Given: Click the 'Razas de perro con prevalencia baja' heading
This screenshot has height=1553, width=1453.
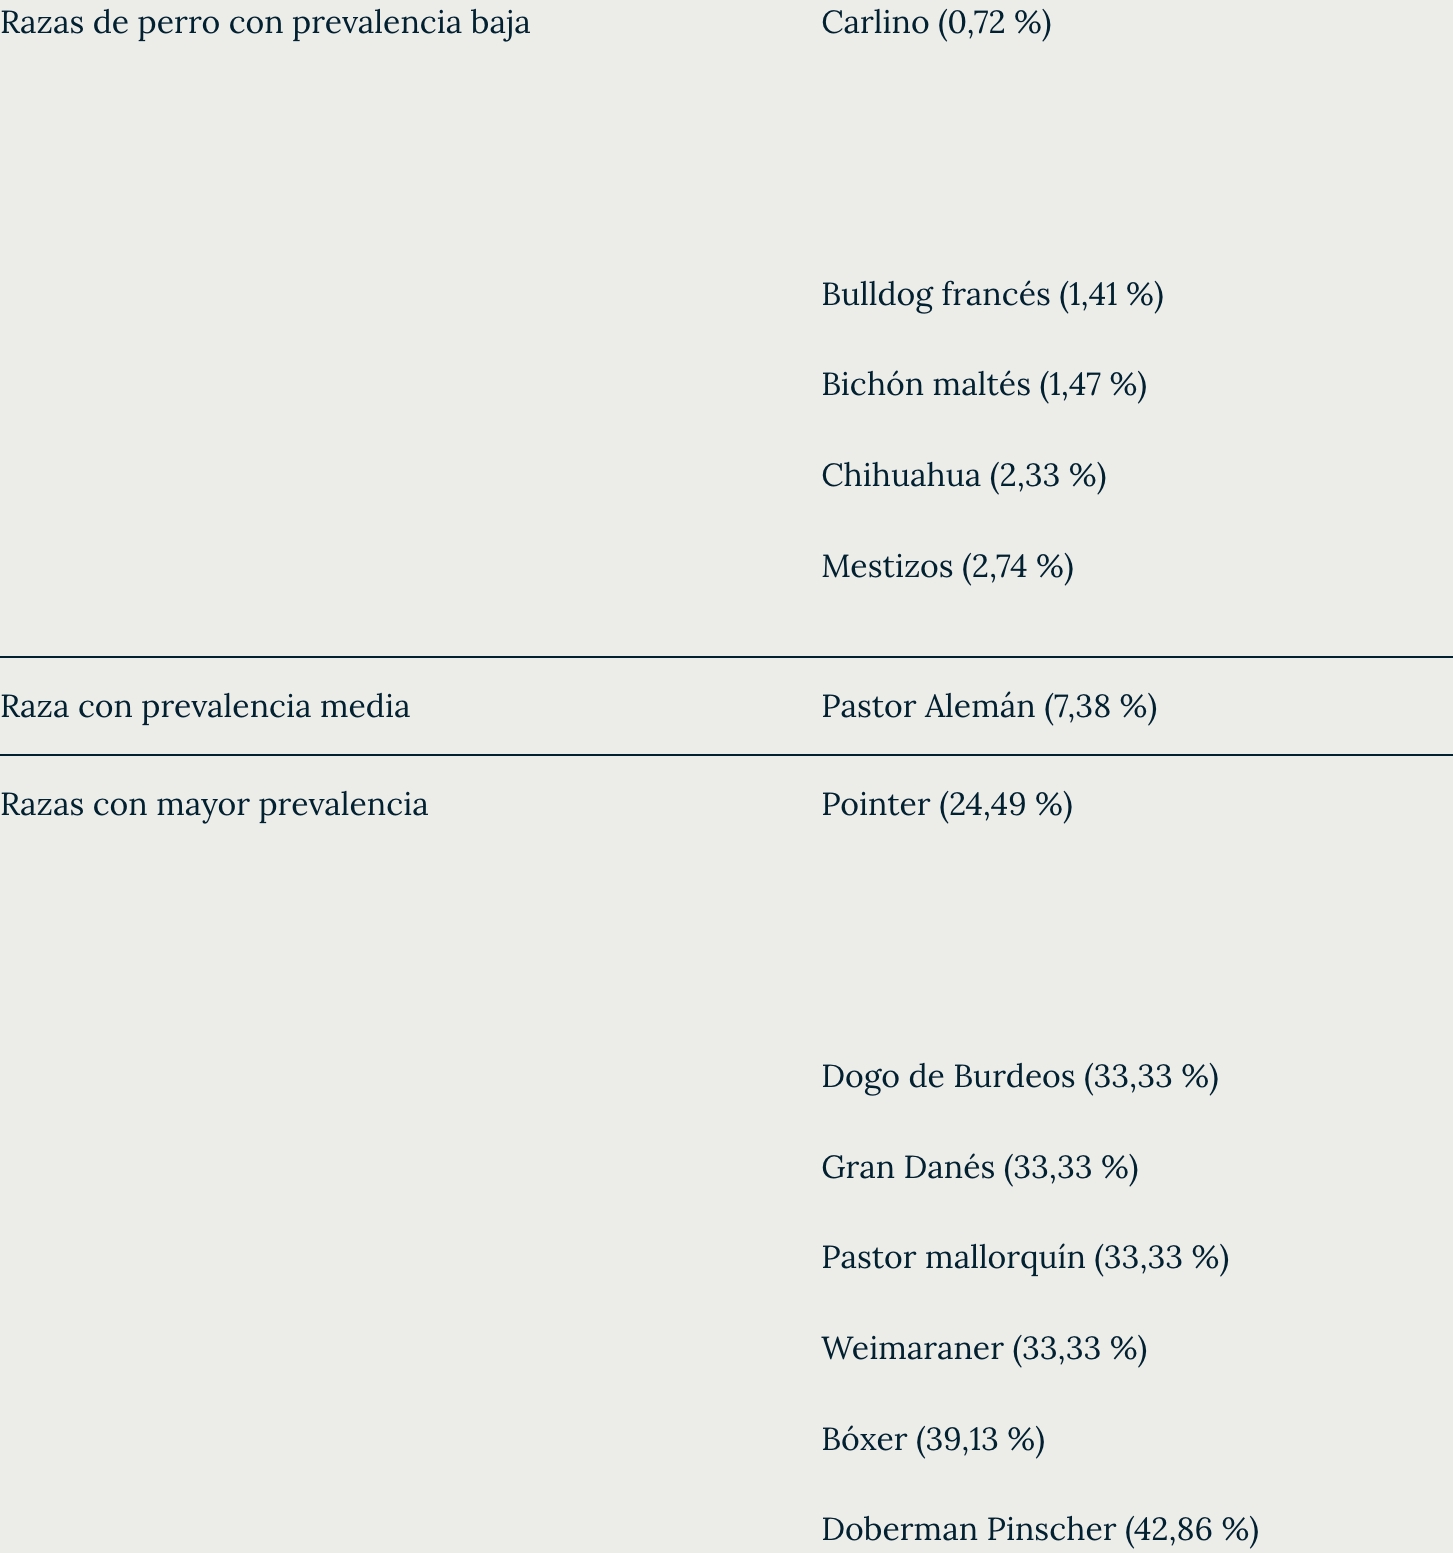Looking at the screenshot, I should pos(265,22).
